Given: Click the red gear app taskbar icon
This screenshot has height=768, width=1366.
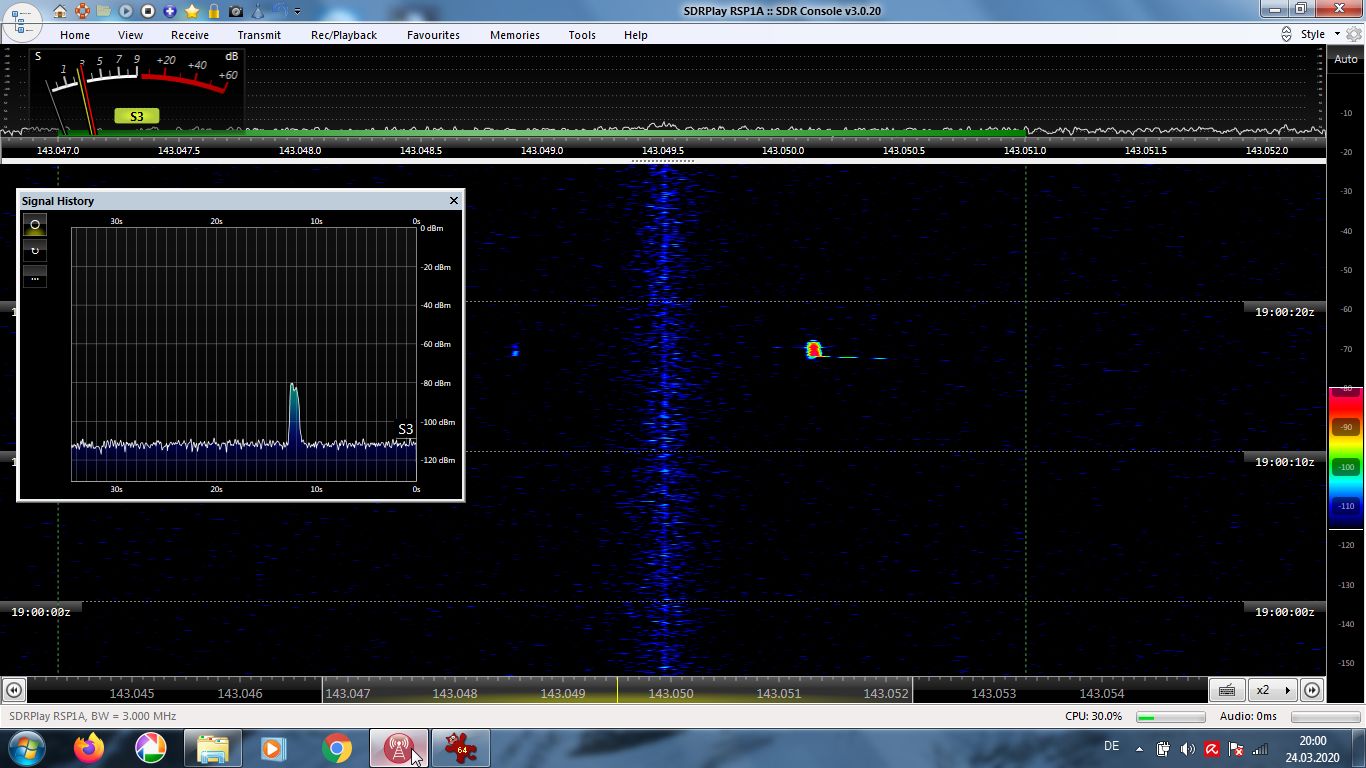Looking at the screenshot, I should click(x=461, y=748).
